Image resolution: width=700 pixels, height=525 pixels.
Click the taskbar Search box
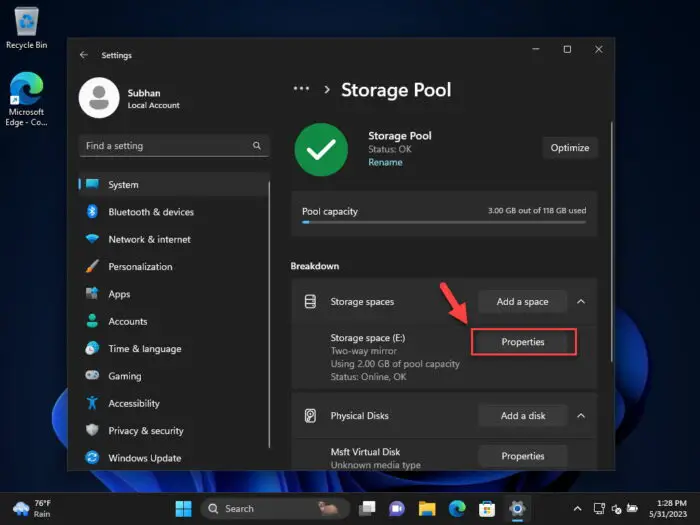pos(275,508)
